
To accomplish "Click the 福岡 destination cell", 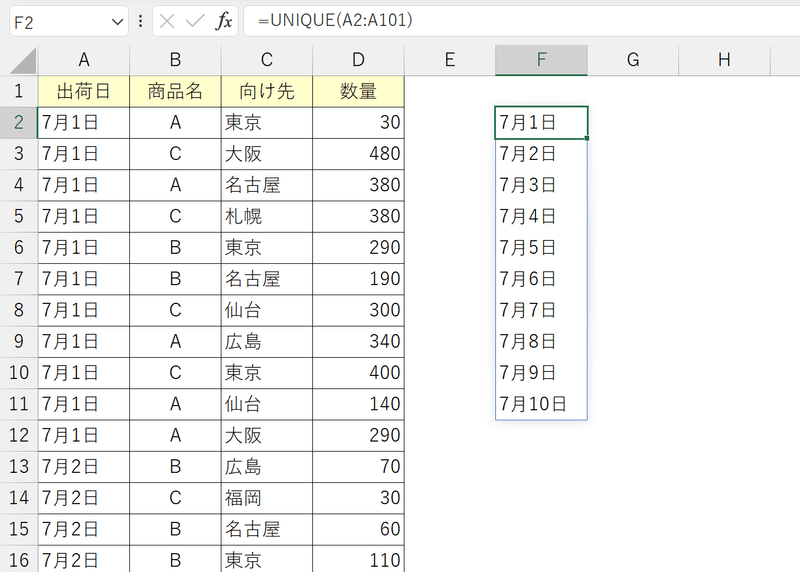I will (x=267, y=498).
